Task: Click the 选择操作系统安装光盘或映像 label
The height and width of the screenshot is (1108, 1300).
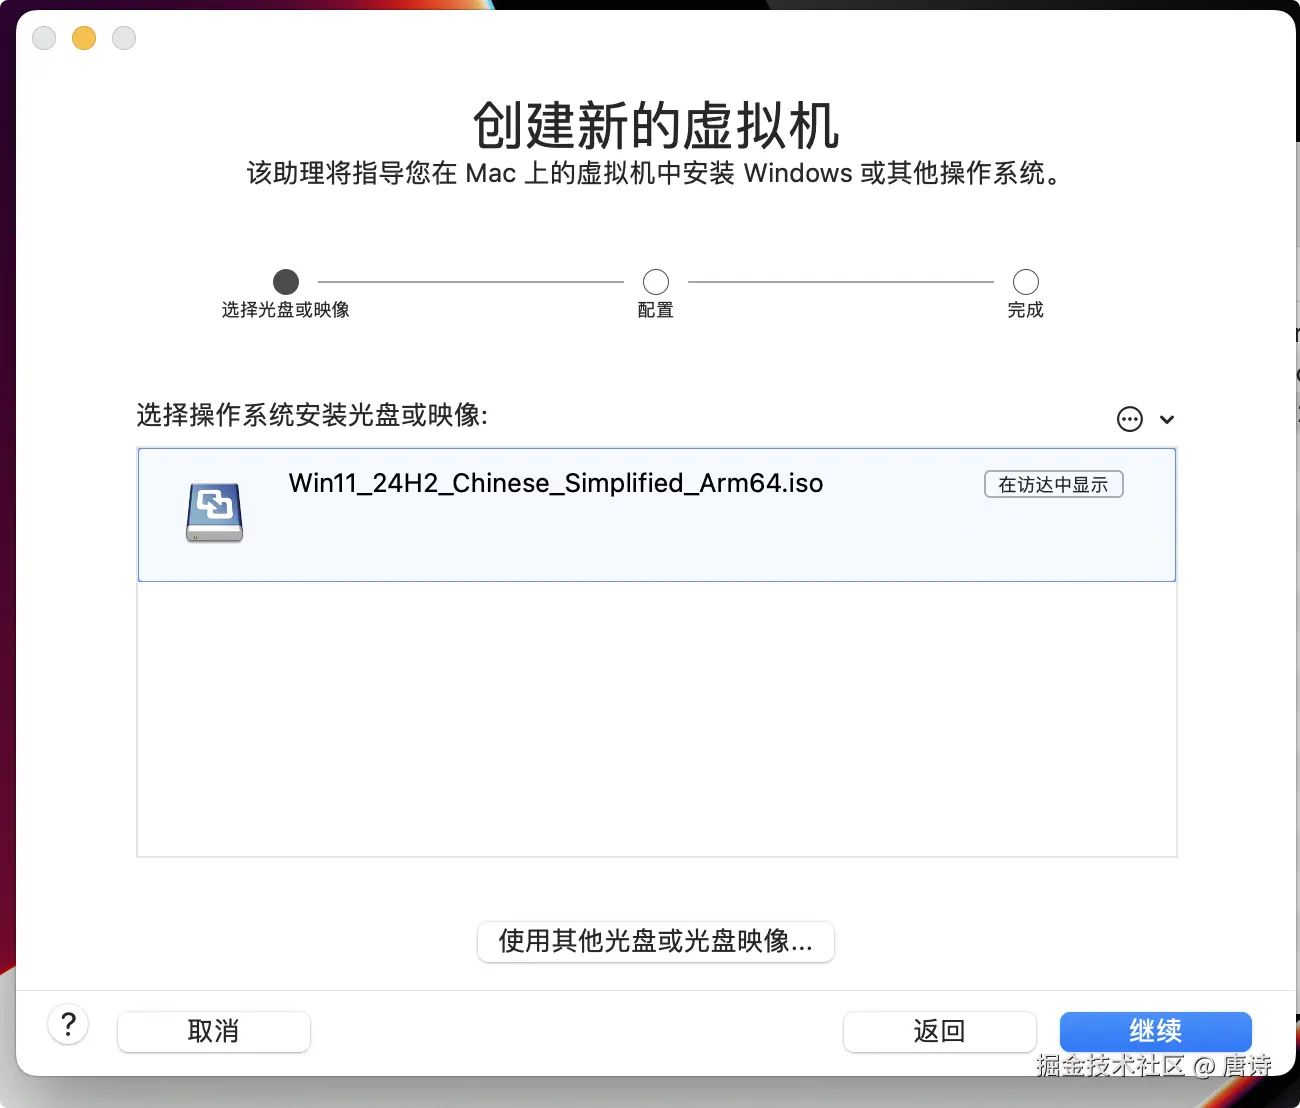Action: click(x=312, y=415)
